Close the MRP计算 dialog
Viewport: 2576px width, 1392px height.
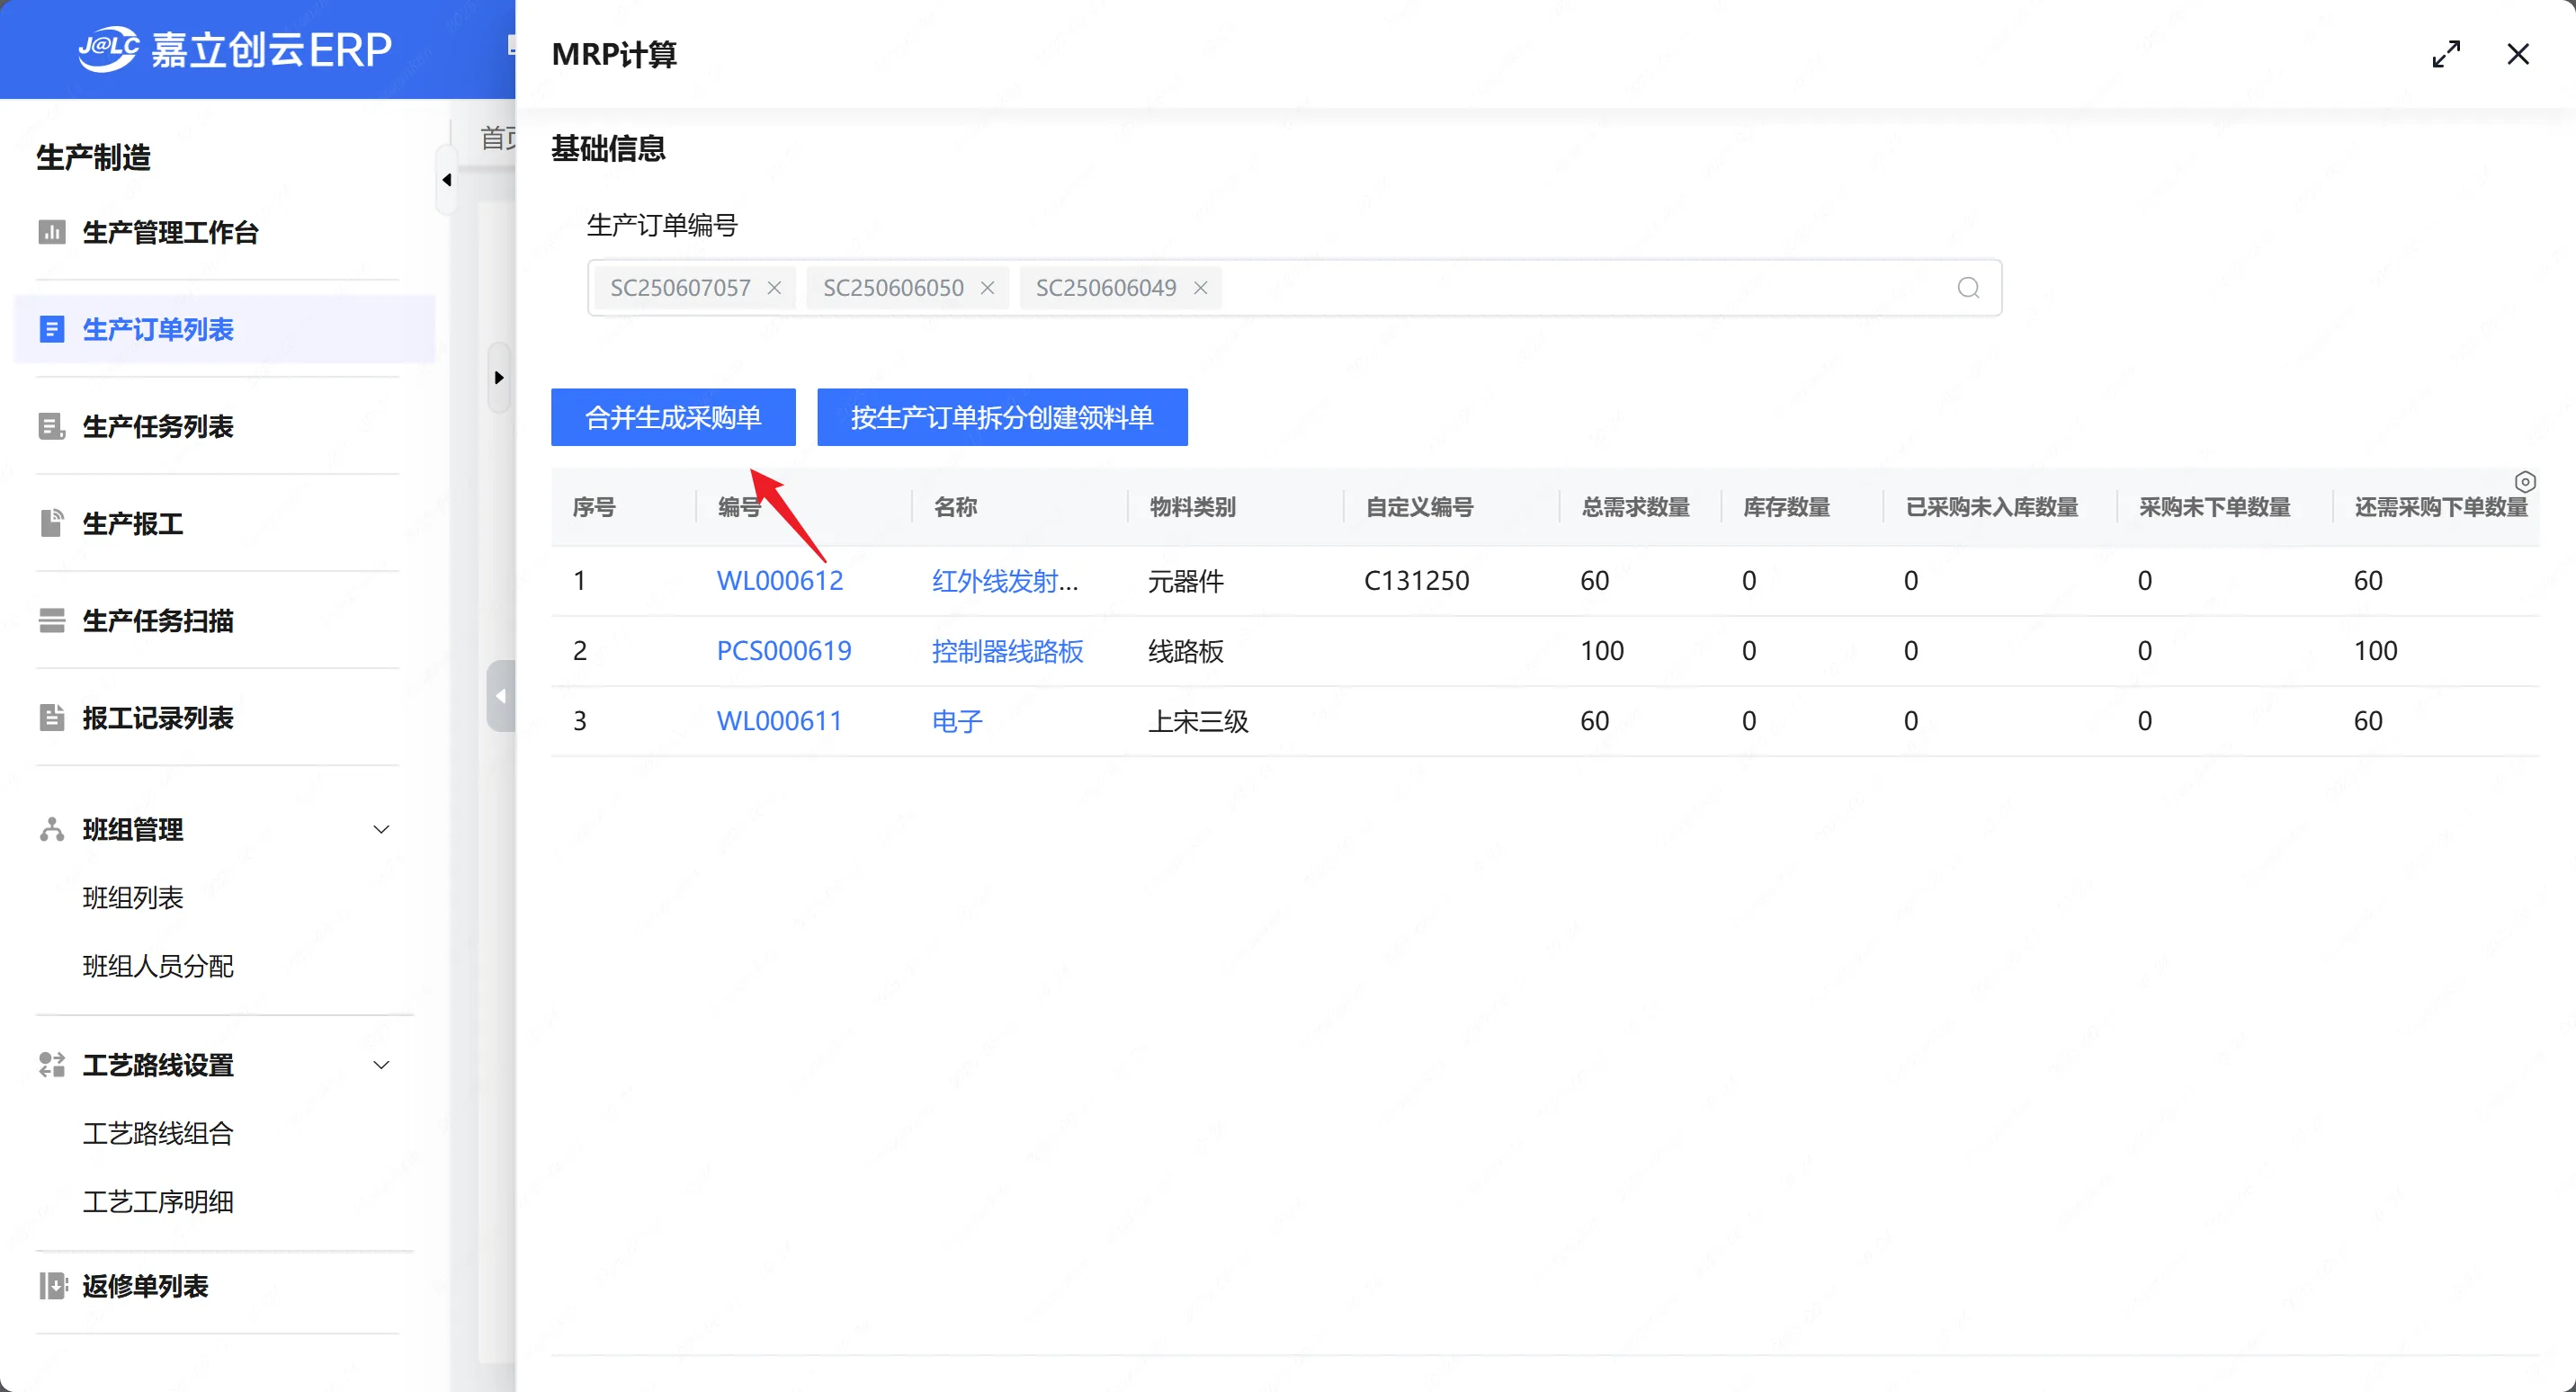(2517, 54)
